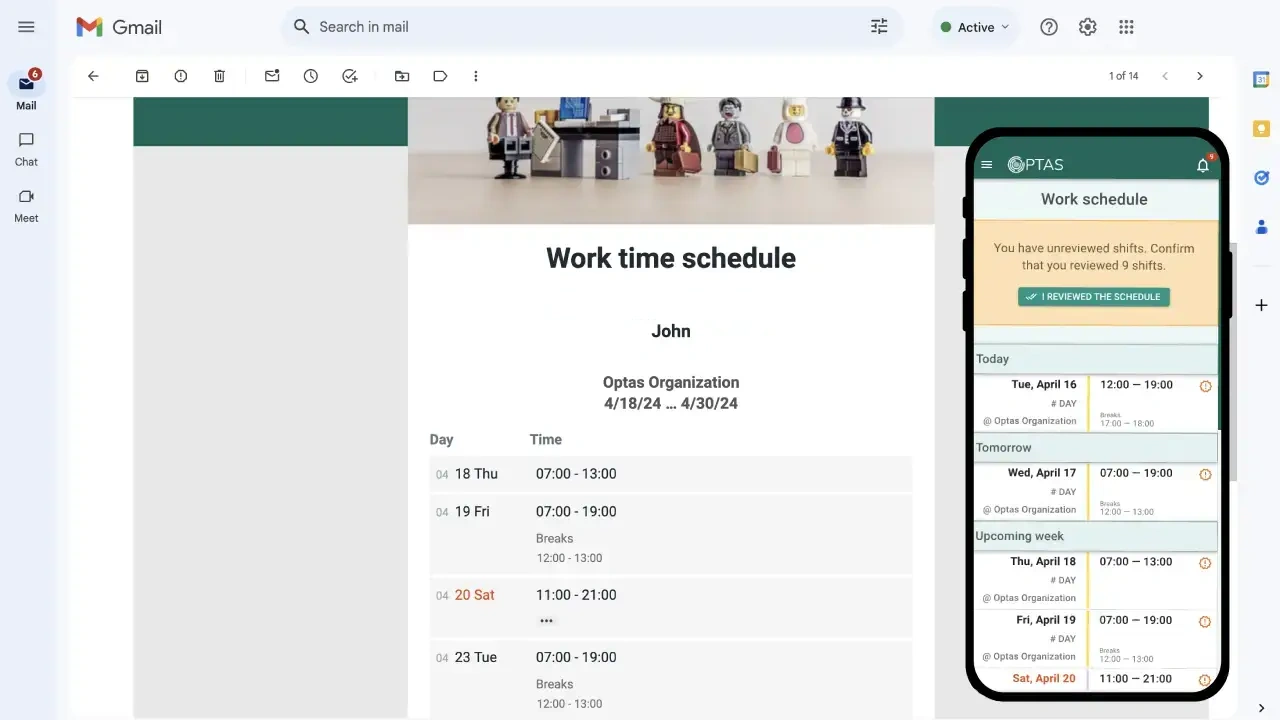Select the Thu, April 18 shift in phone app
The image size is (1280, 720).
point(1095,580)
